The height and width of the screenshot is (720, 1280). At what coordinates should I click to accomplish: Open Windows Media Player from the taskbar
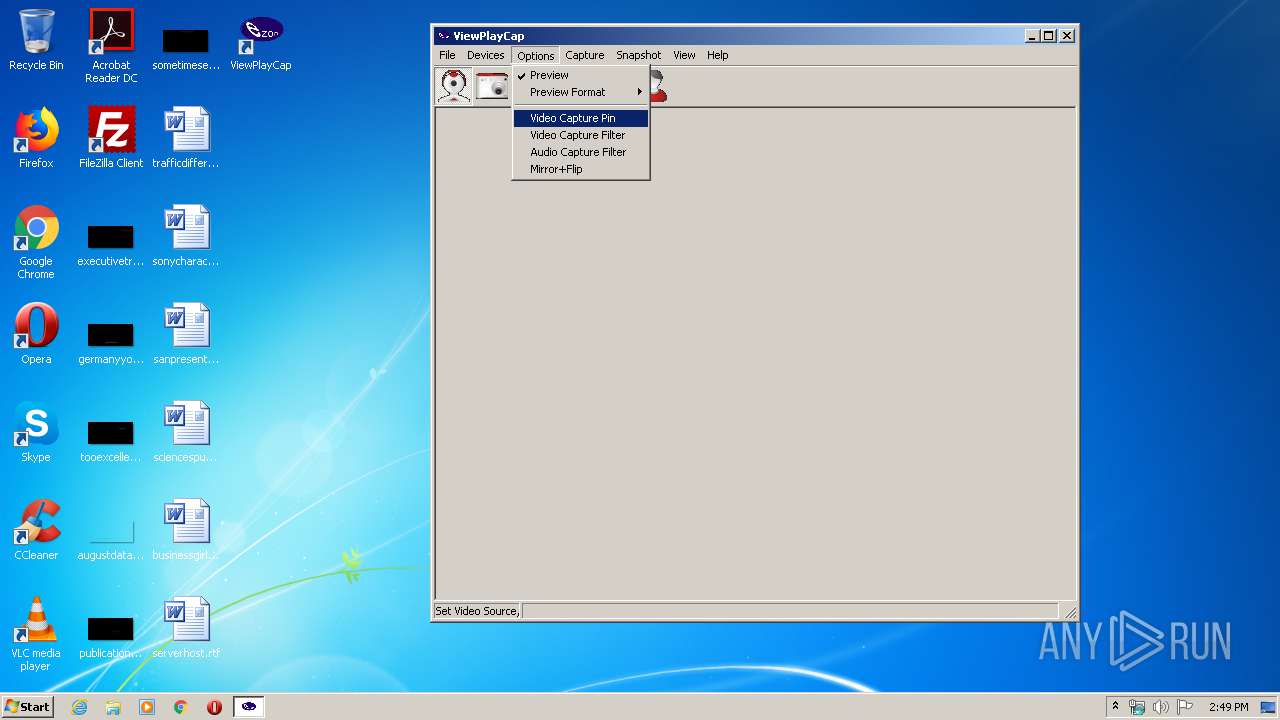pyautogui.click(x=147, y=707)
